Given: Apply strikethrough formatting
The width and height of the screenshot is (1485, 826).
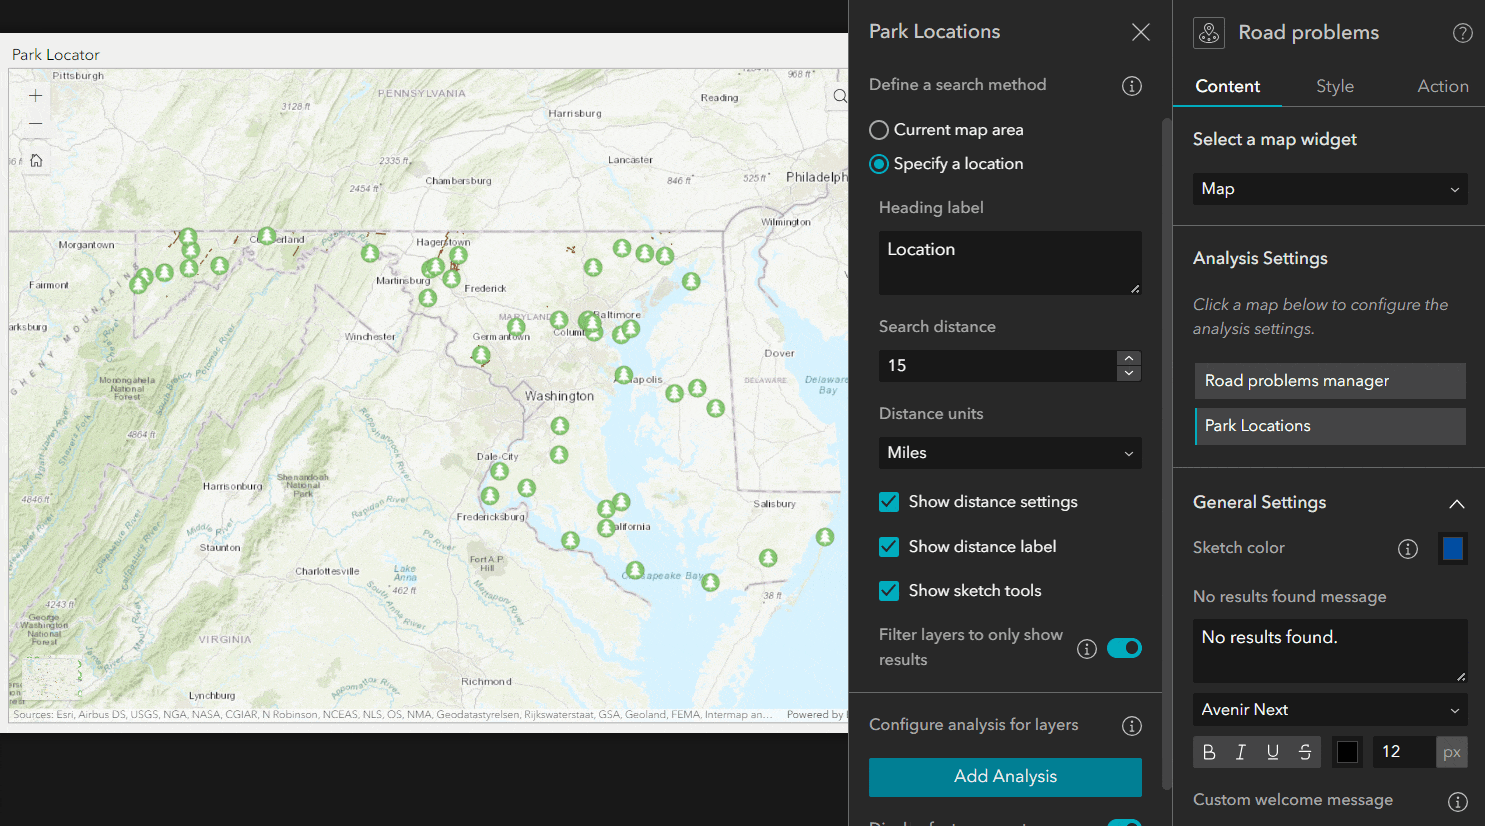Looking at the screenshot, I should click(x=1304, y=751).
